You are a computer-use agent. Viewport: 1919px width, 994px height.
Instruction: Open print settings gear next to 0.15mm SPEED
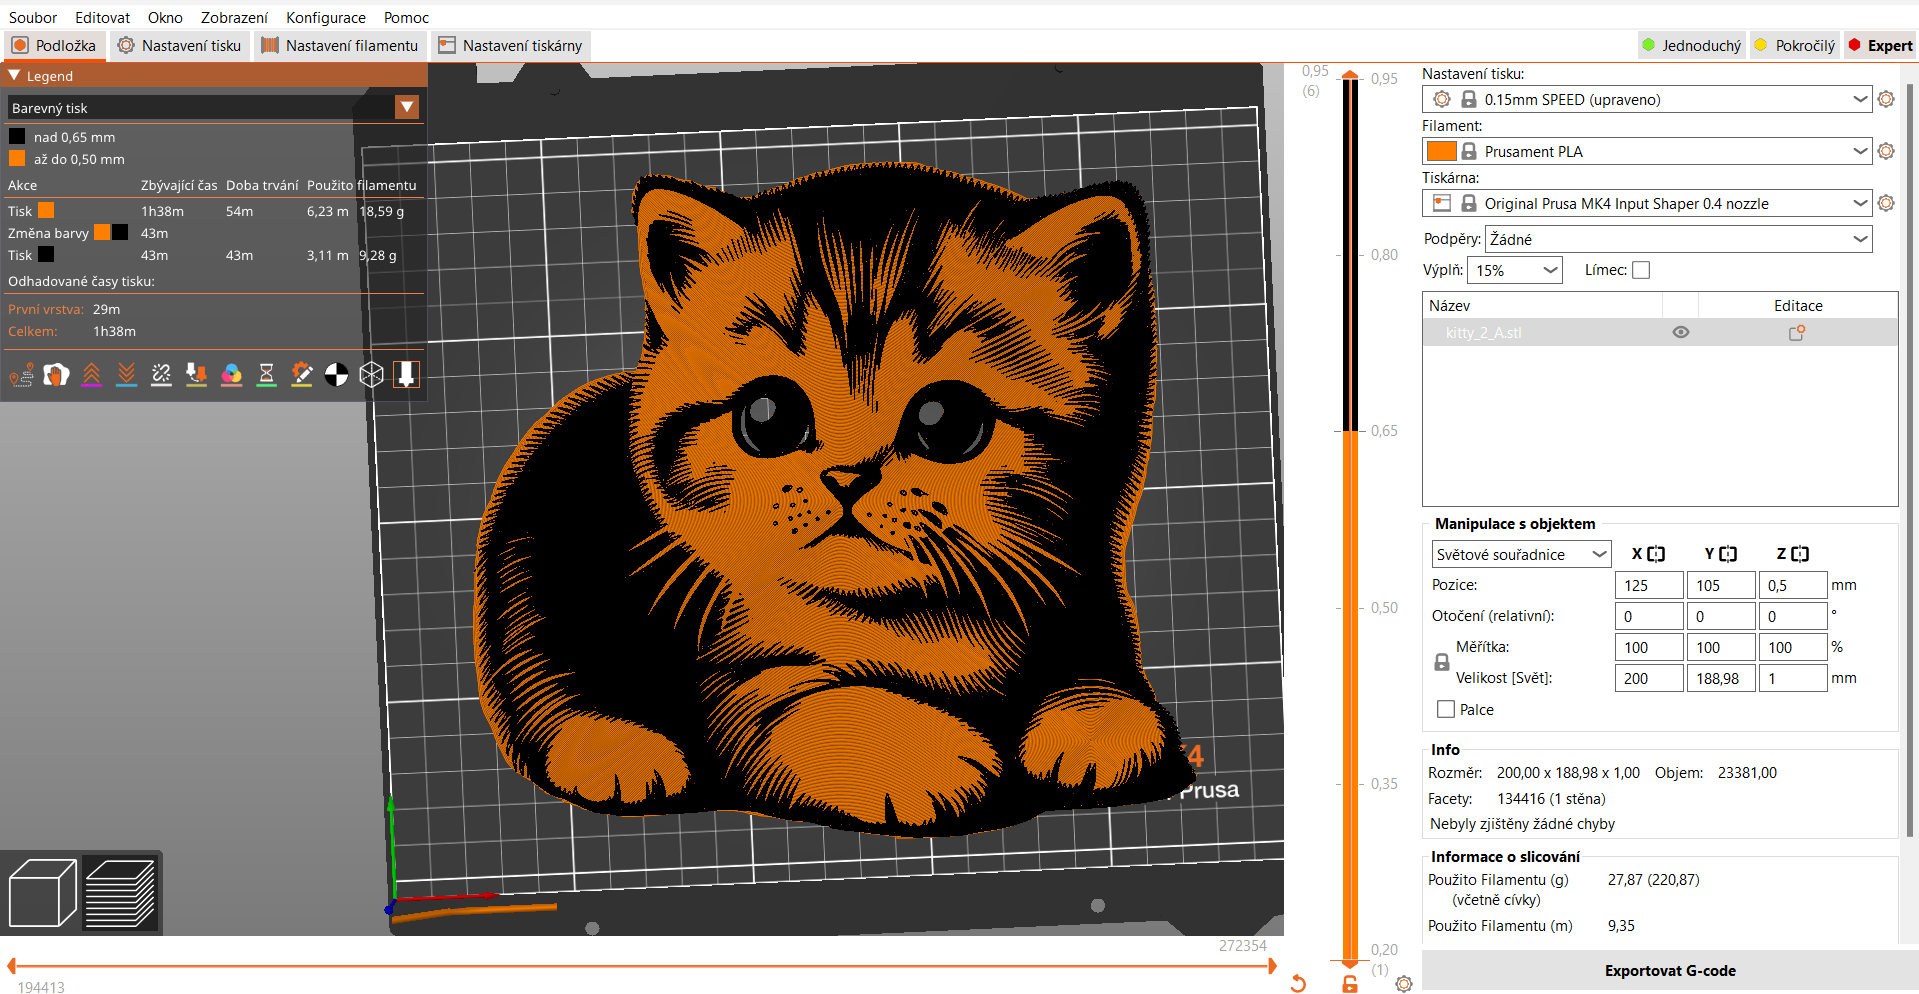(1886, 99)
